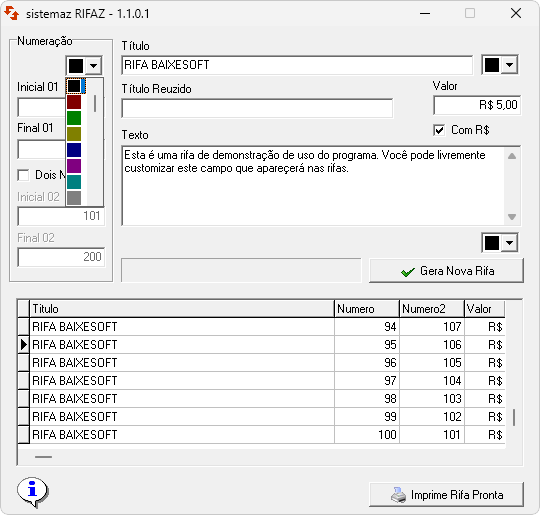Uncheck the Com R$ checkbox

click(x=439, y=130)
